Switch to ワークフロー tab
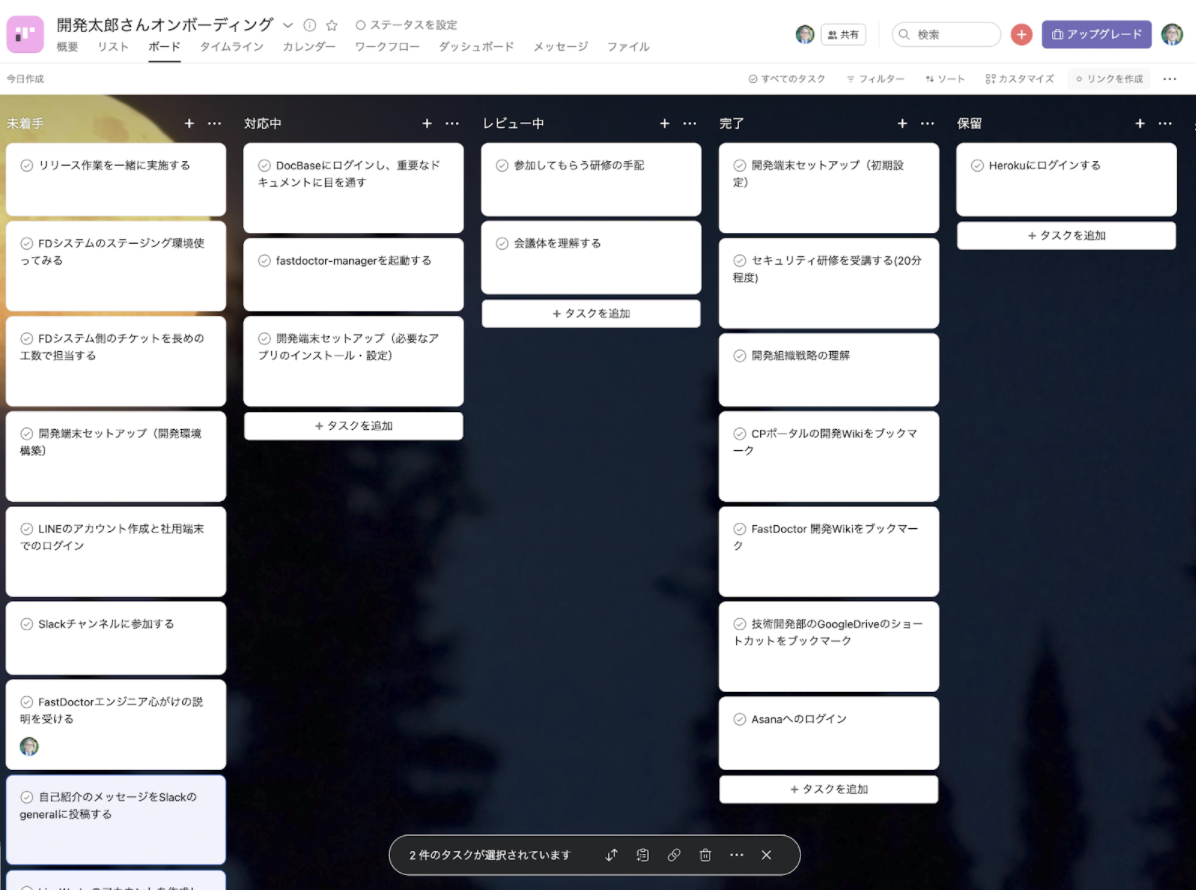The width and height of the screenshot is (1196, 890). point(387,47)
